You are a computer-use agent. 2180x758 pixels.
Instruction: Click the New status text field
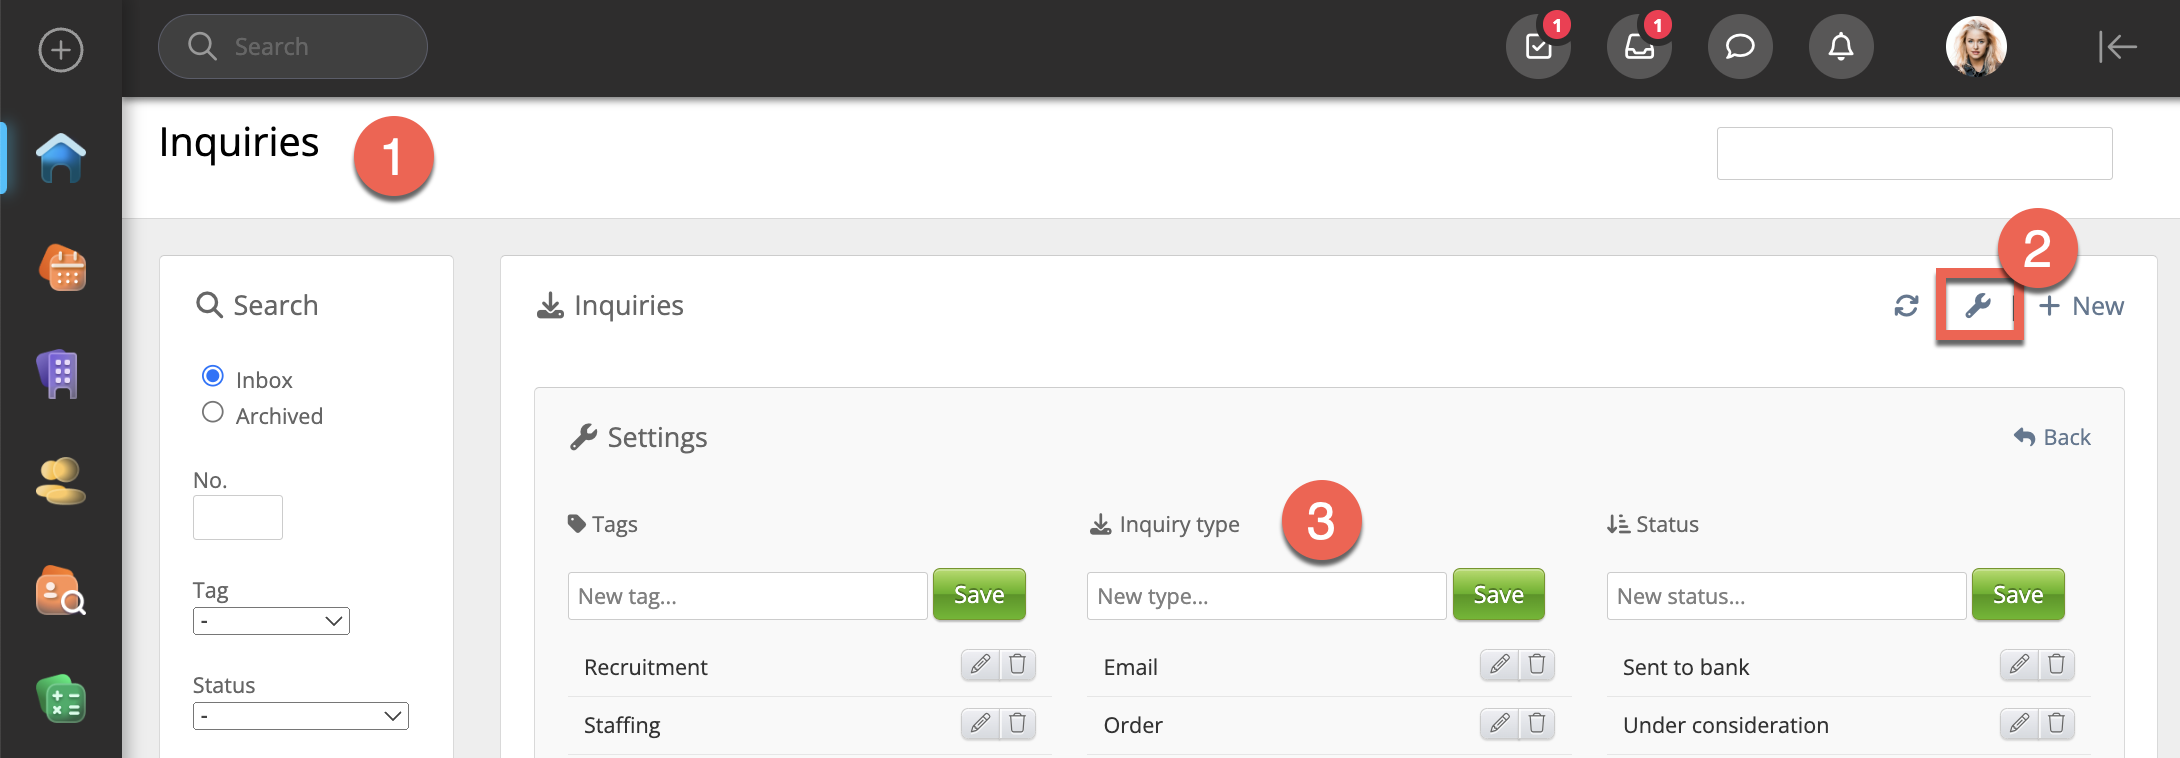coord(1786,596)
